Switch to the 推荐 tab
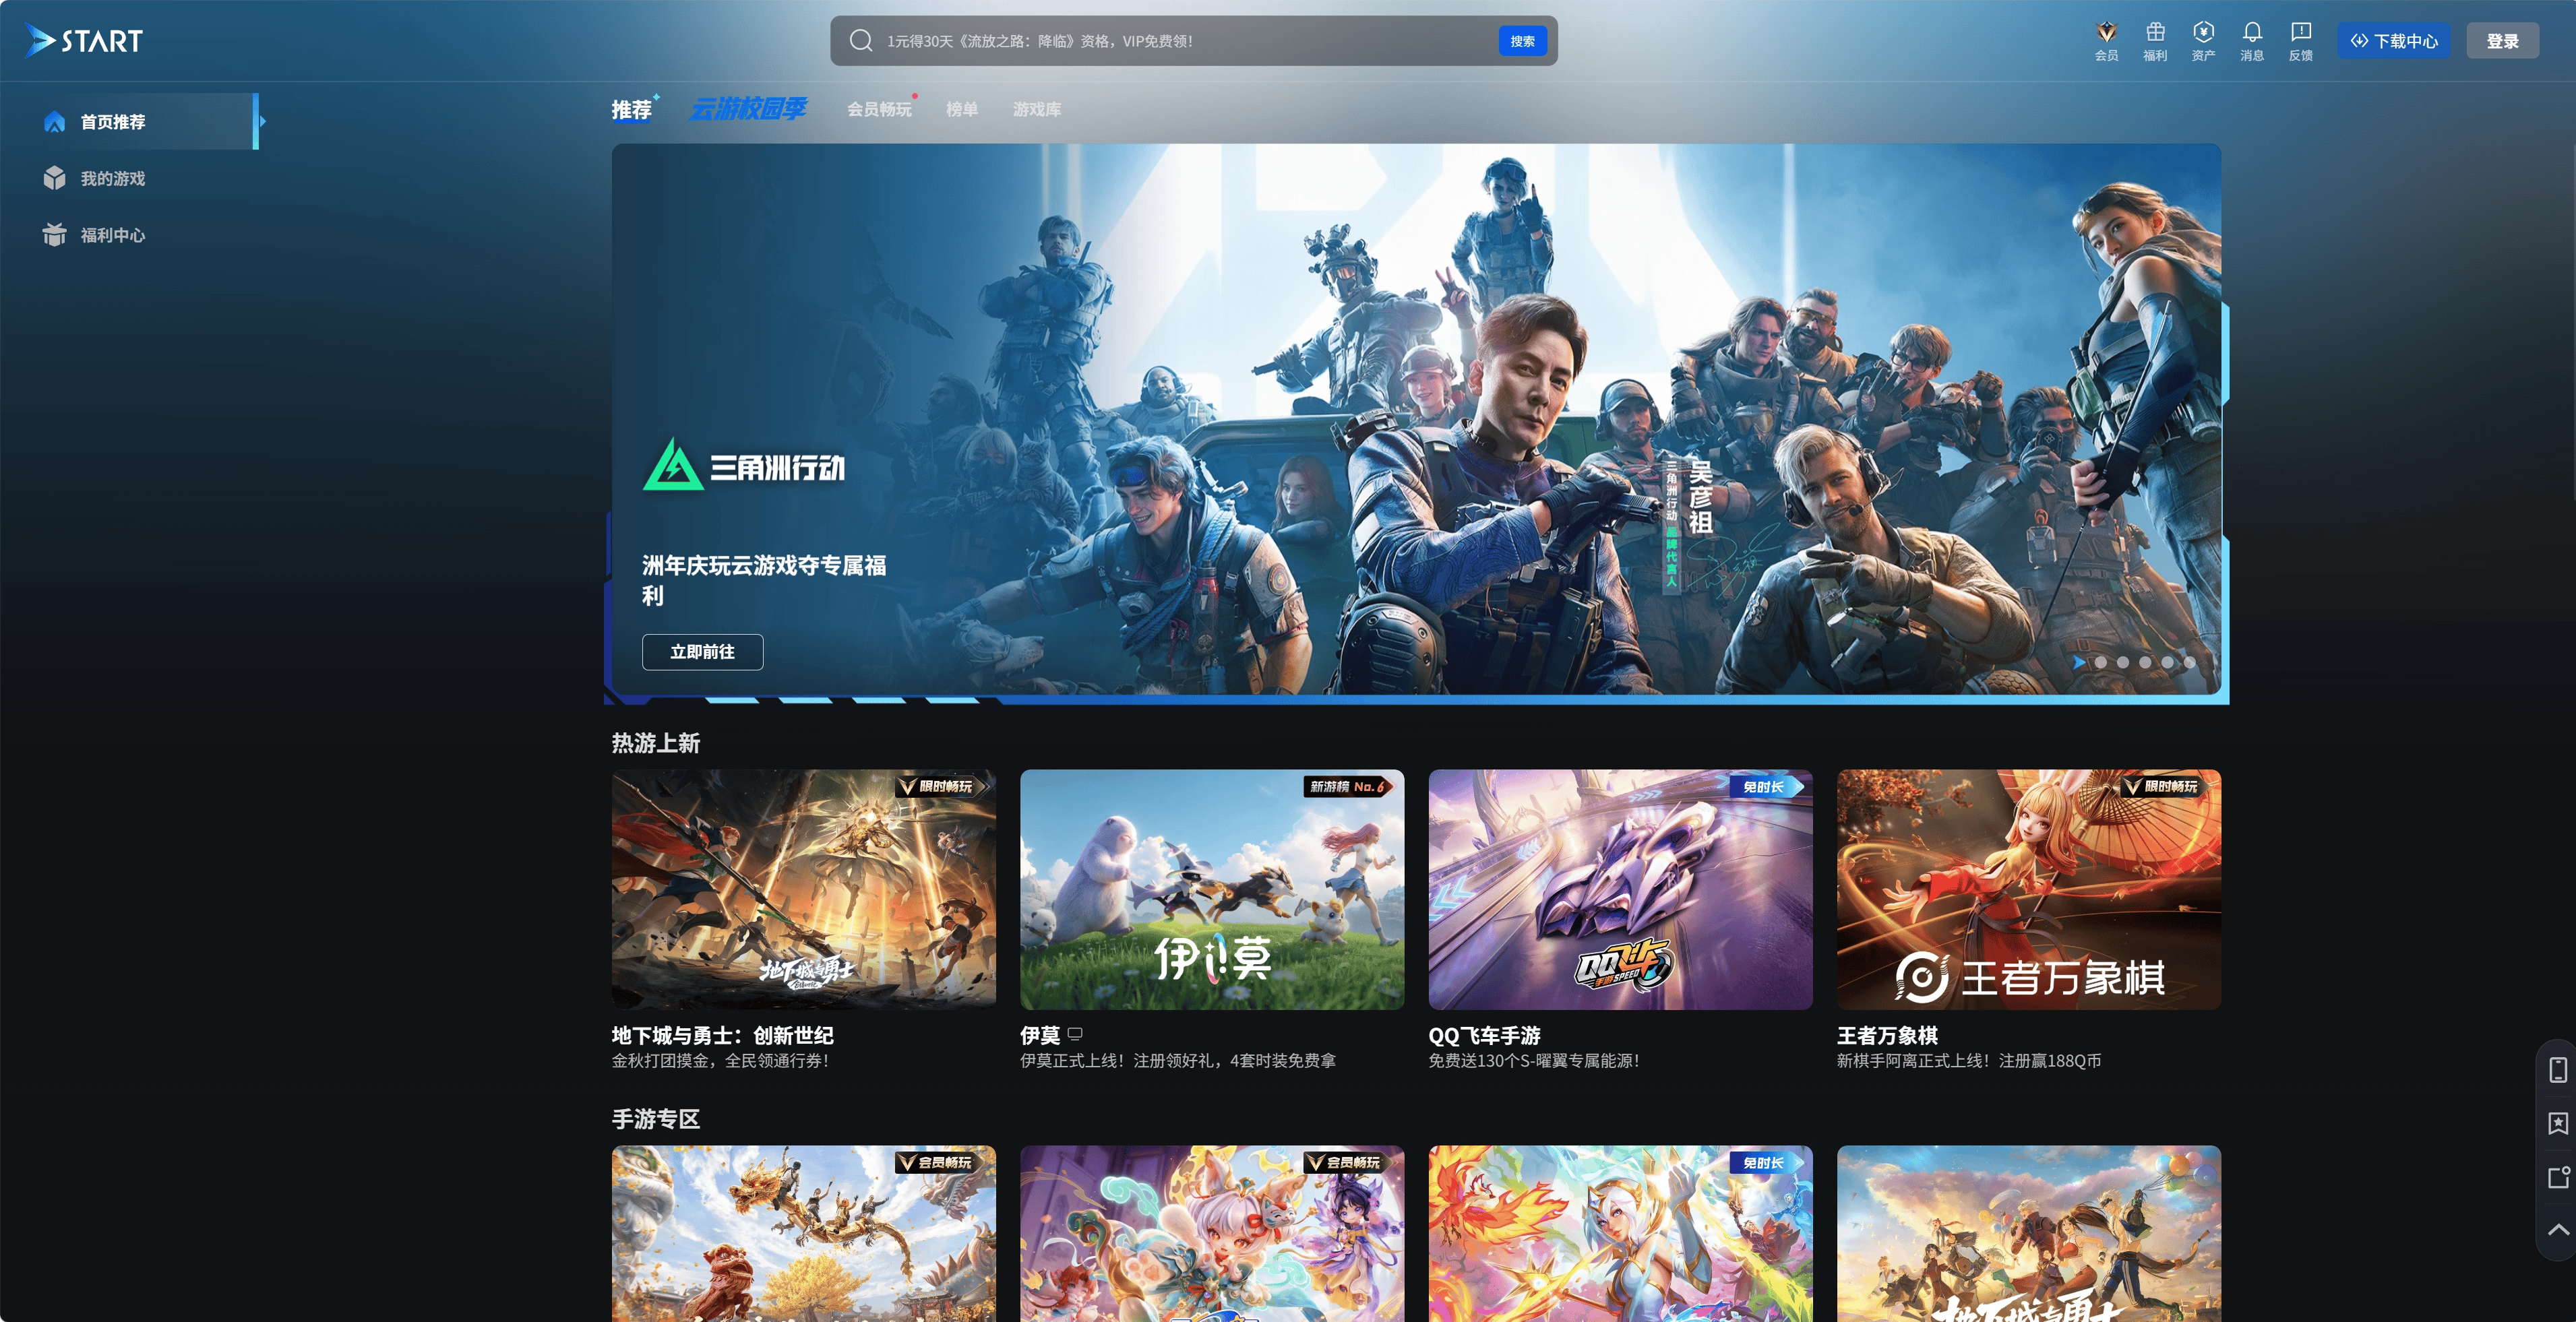 (x=632, y=109)
